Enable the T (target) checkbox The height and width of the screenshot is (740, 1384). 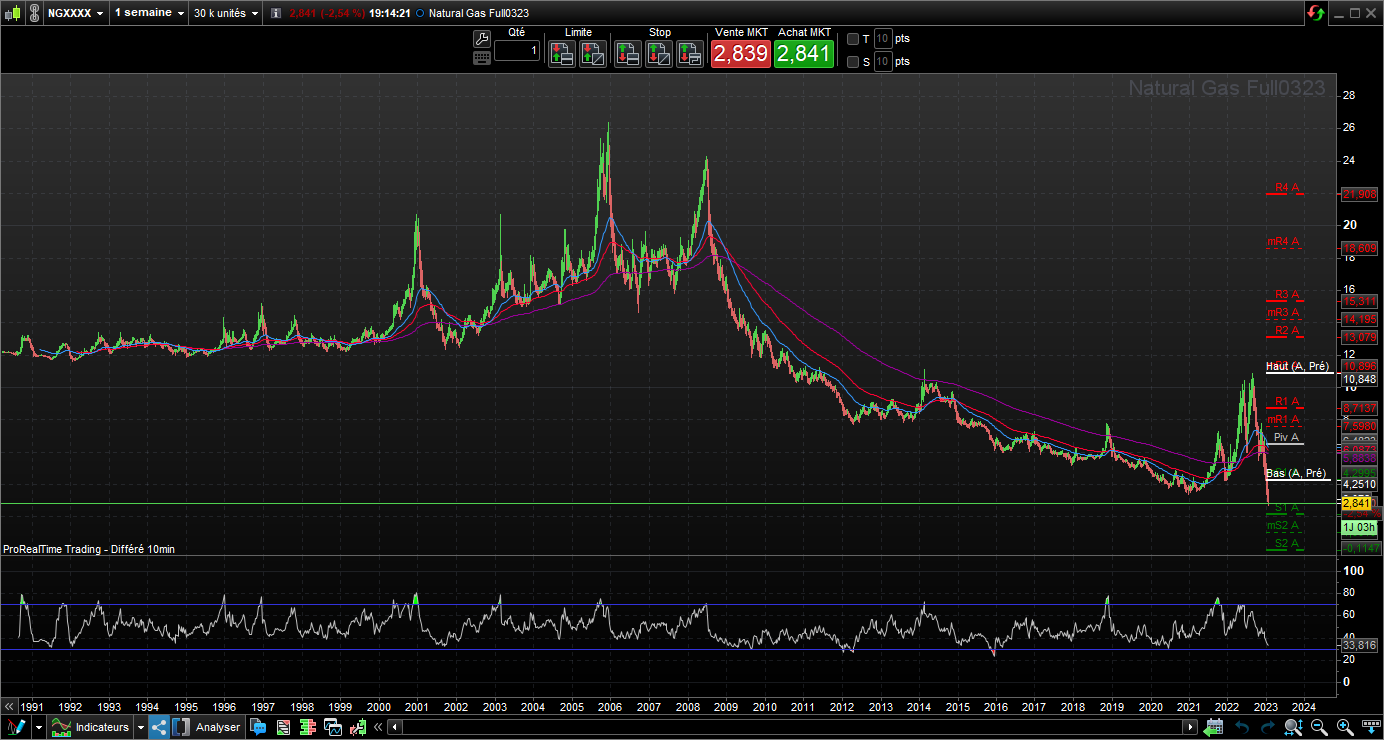pos(853,39)
